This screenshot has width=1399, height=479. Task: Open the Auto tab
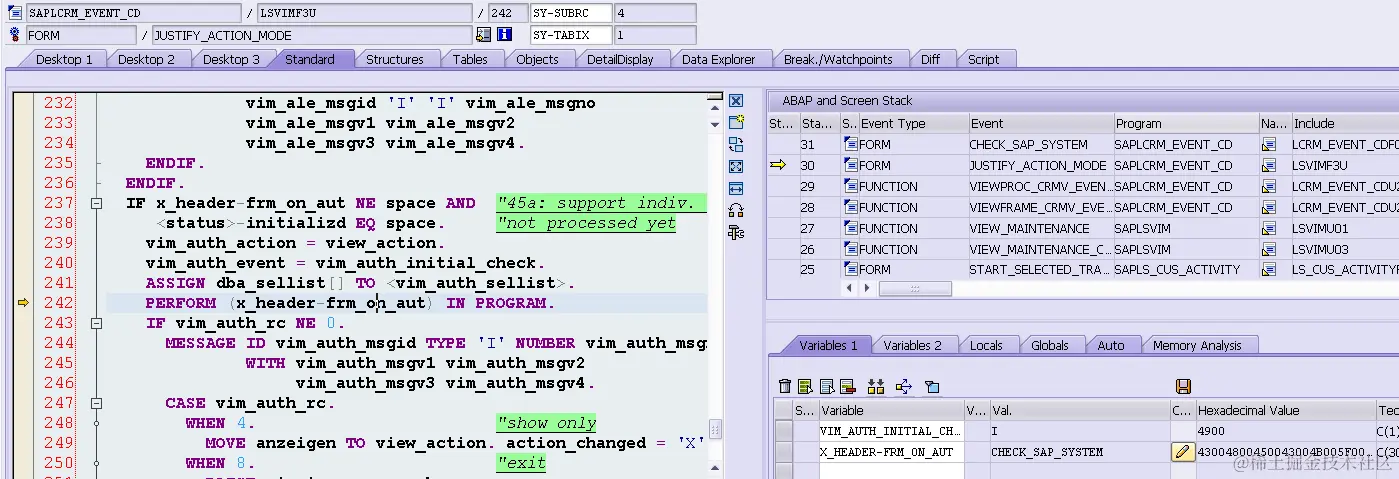1111,345
